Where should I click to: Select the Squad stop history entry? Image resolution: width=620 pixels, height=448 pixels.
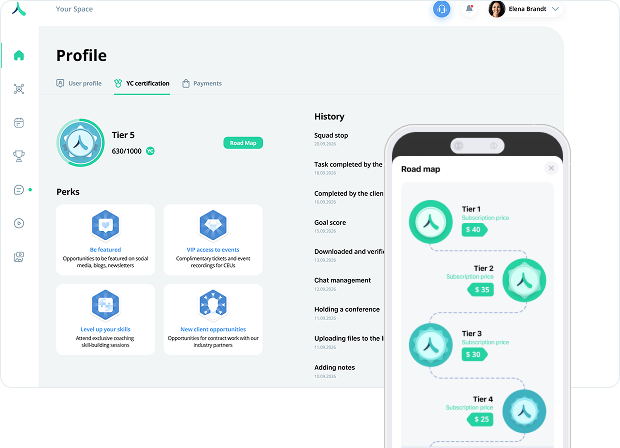(x=331, y=138)
